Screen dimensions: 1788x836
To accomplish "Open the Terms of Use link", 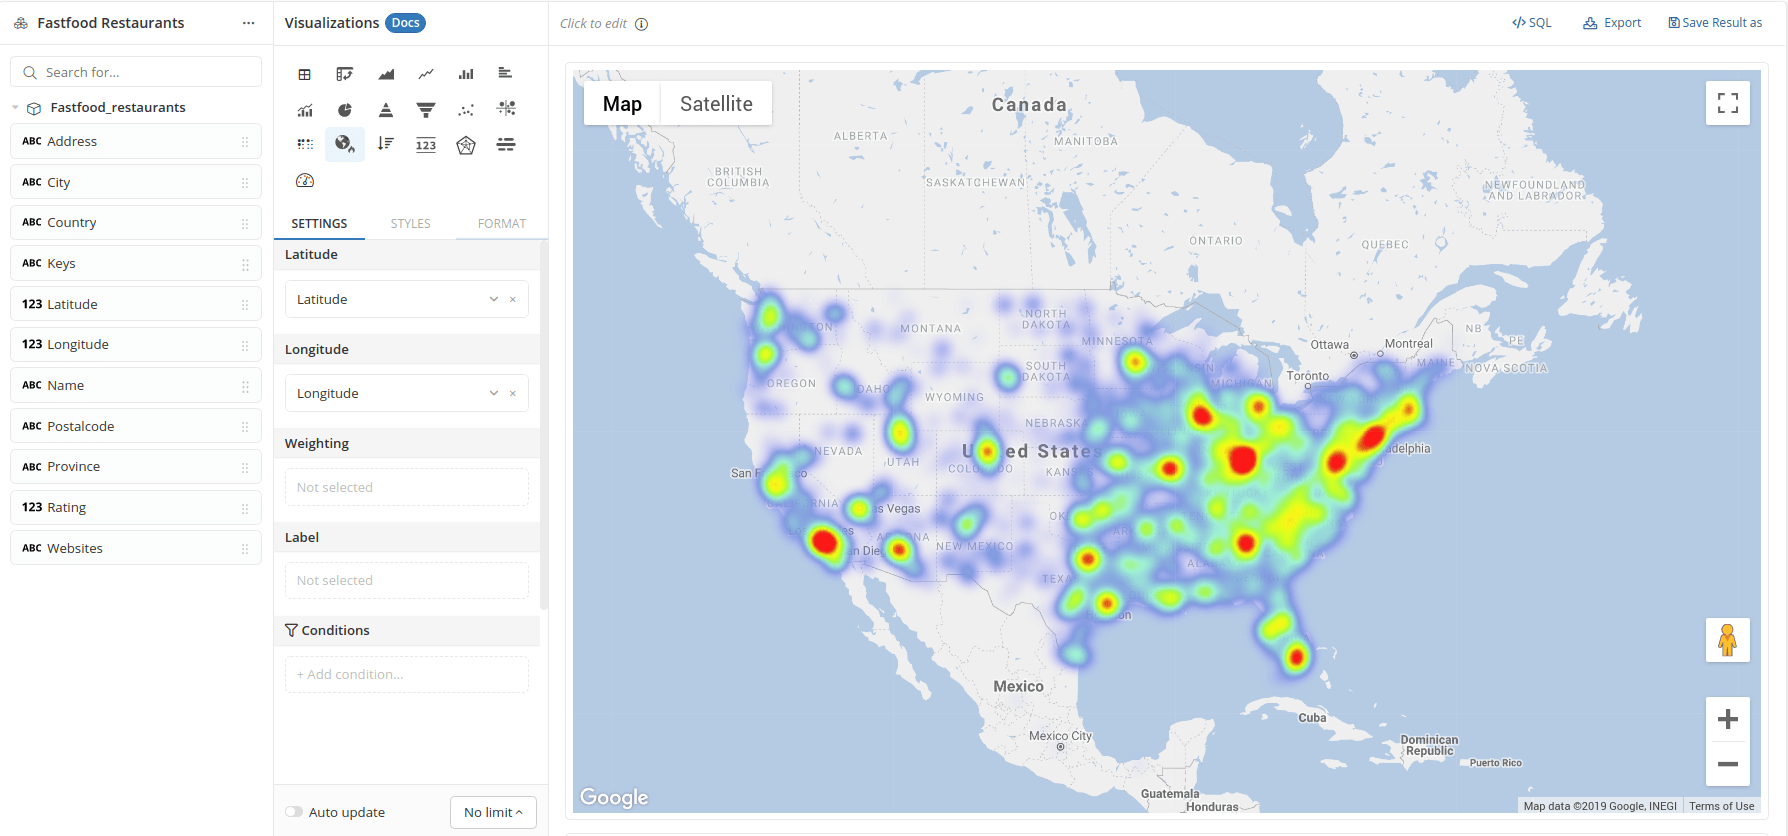I will coord(1721,806).
